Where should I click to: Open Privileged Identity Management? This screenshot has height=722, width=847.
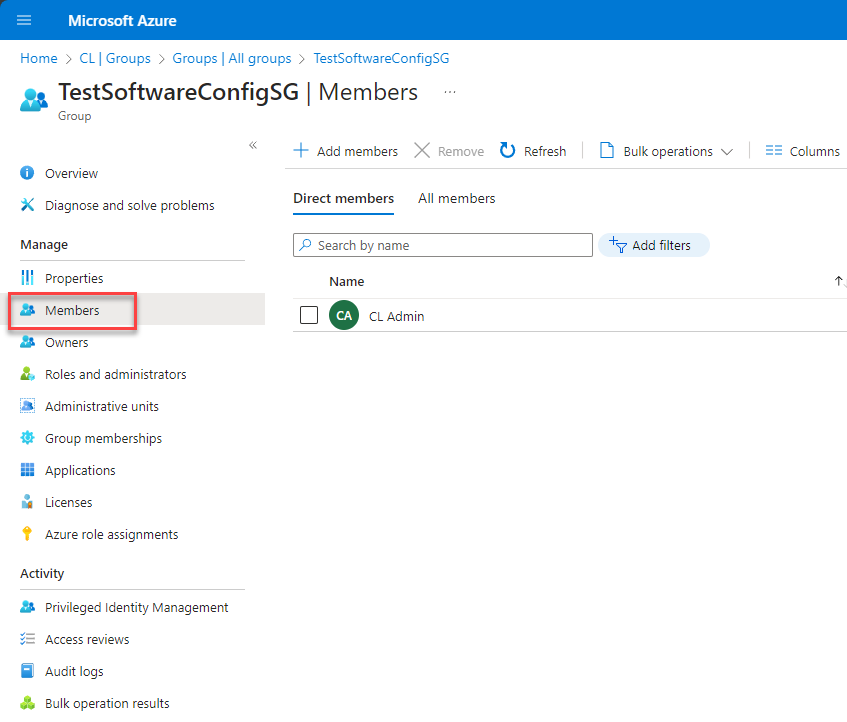137,608
